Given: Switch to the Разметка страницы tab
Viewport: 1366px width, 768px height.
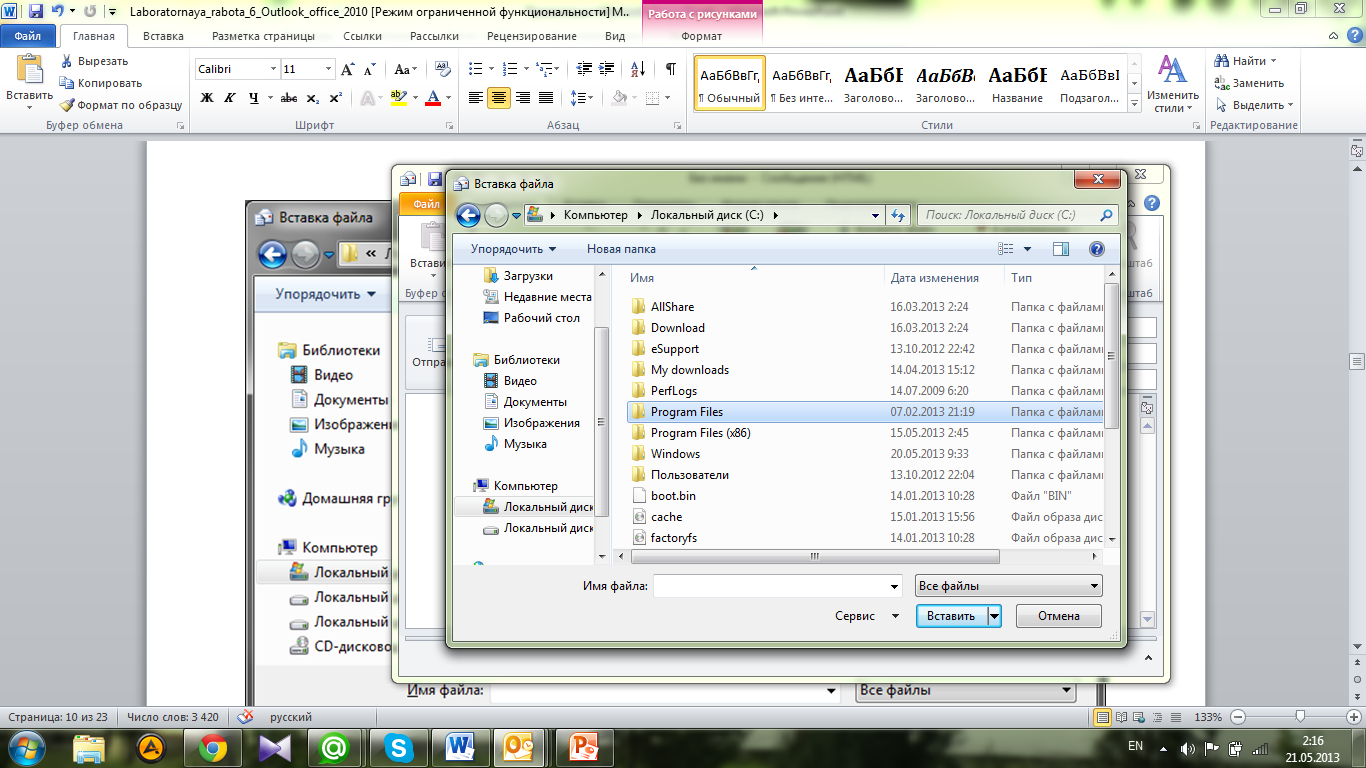Looking at the screenshot, I should point(263,36).
